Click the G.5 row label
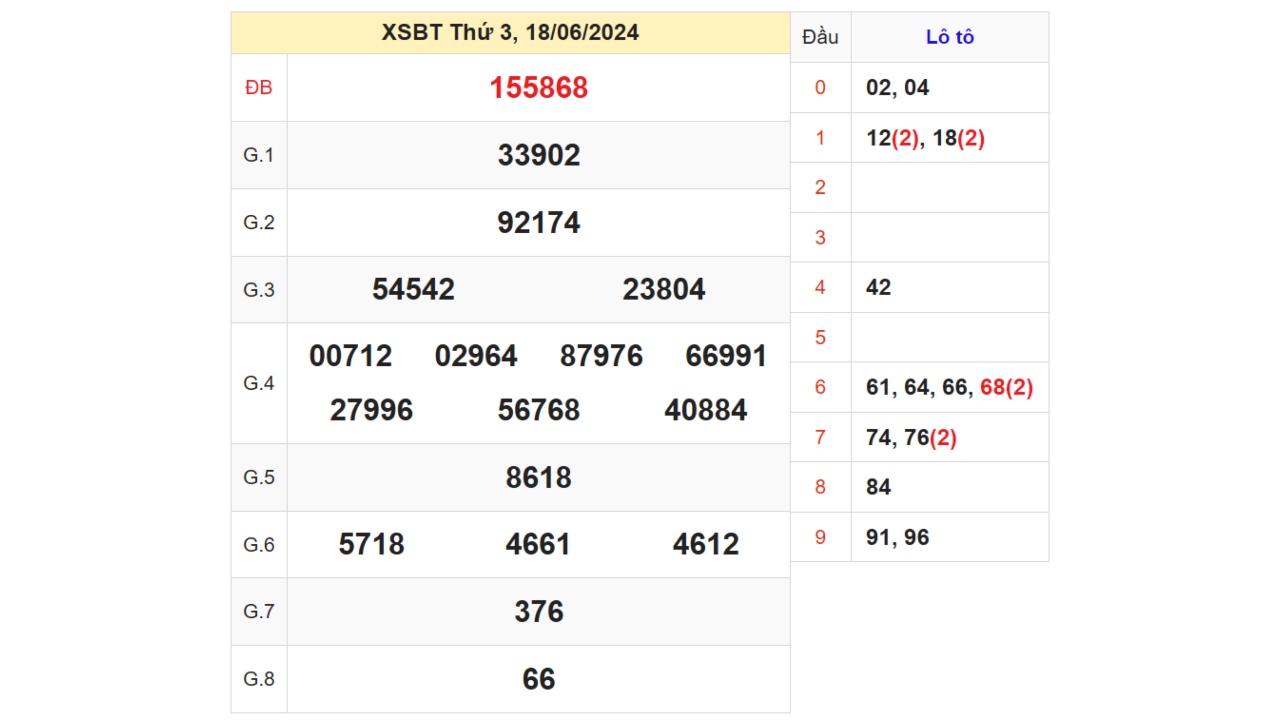 pos(259,477)
